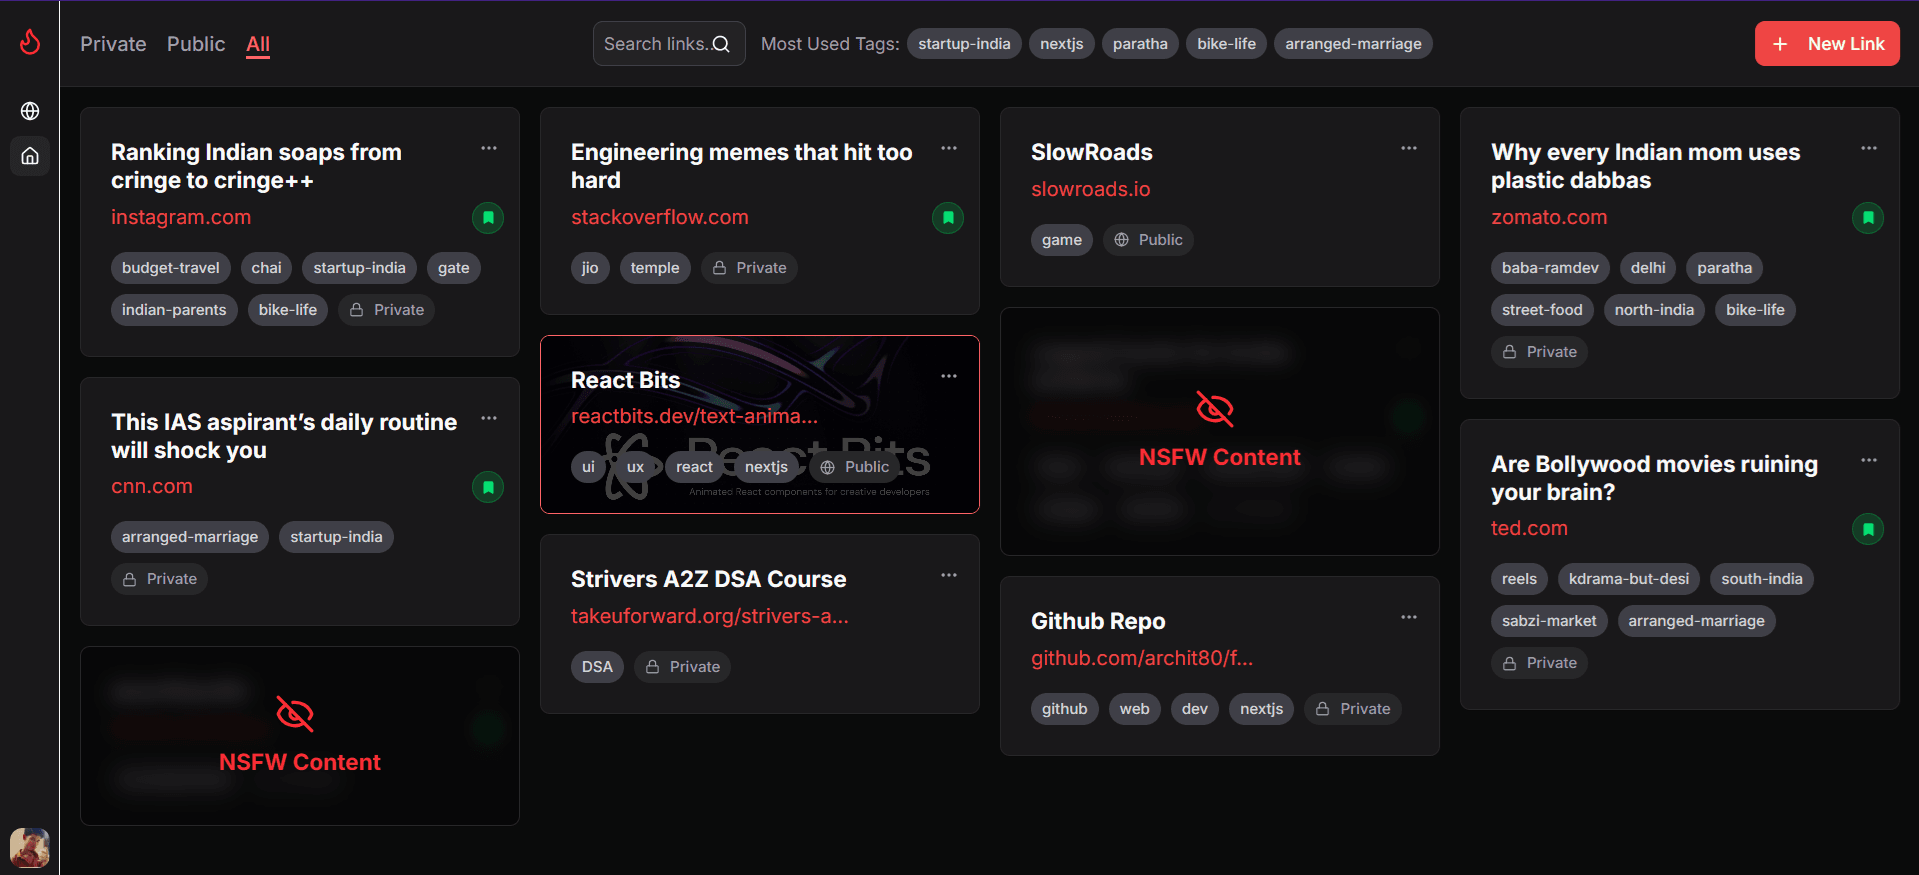Viewport: 1919px width, 875px height.
Task: Switch to the Private tab
Action: click(113, 44)
